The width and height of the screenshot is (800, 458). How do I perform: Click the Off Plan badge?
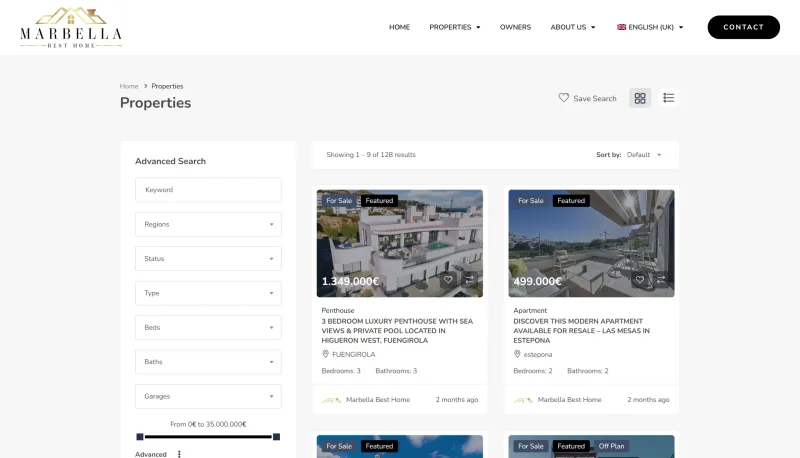pos(611,446)
